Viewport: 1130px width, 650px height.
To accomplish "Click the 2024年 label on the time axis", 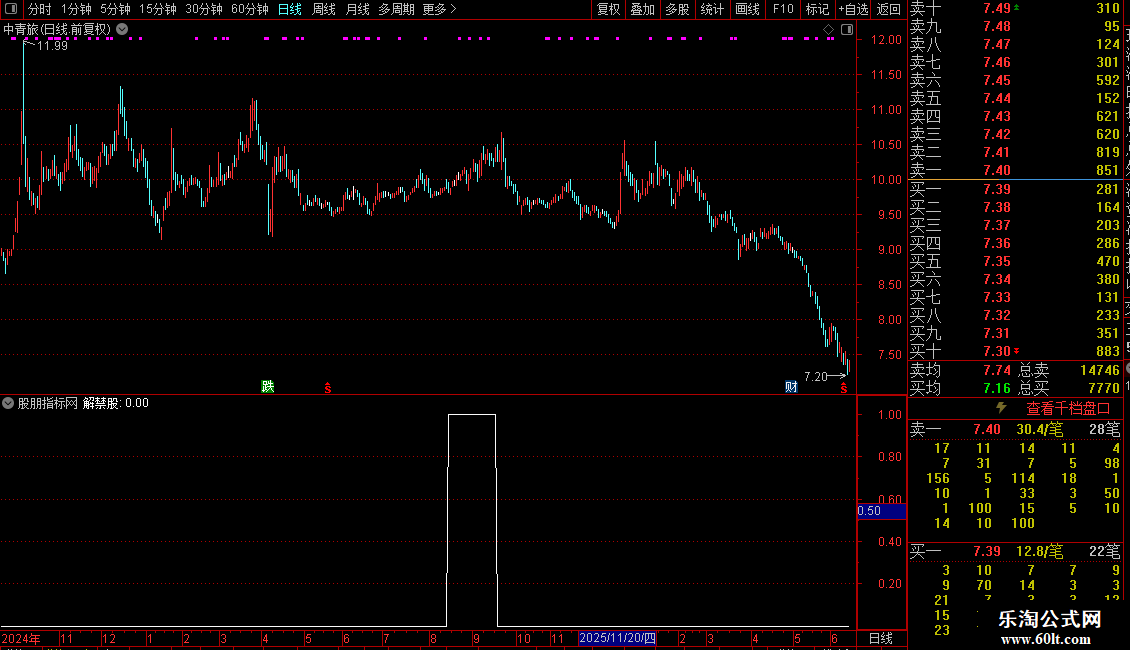I will [x=21, y=638].
